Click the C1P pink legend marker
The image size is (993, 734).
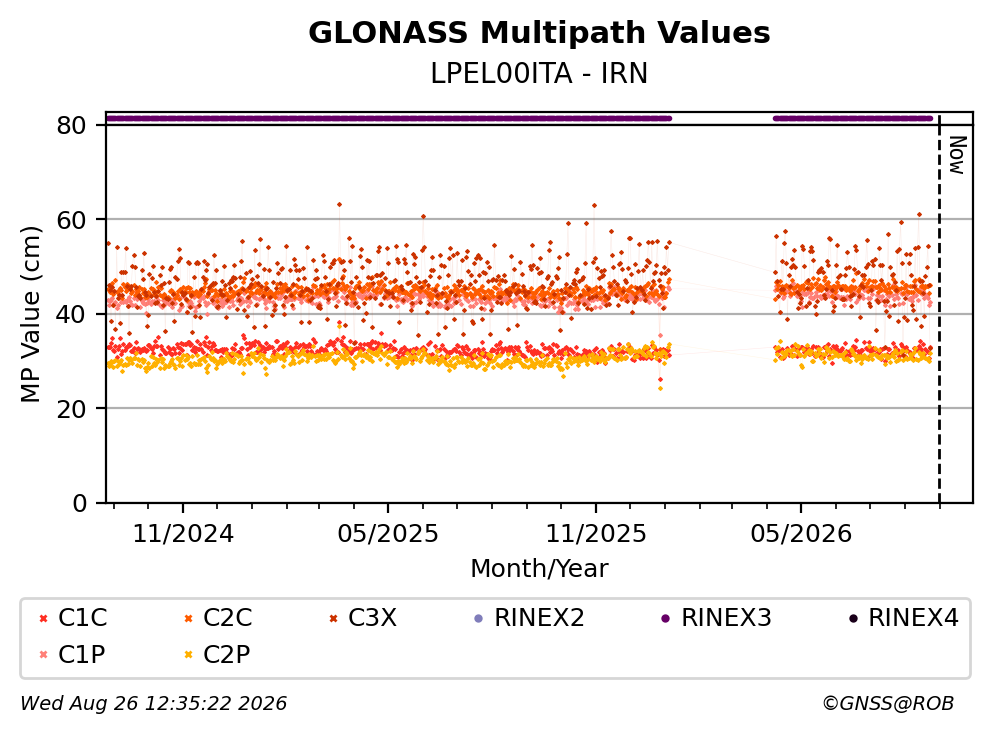click(x=43, y=655)
